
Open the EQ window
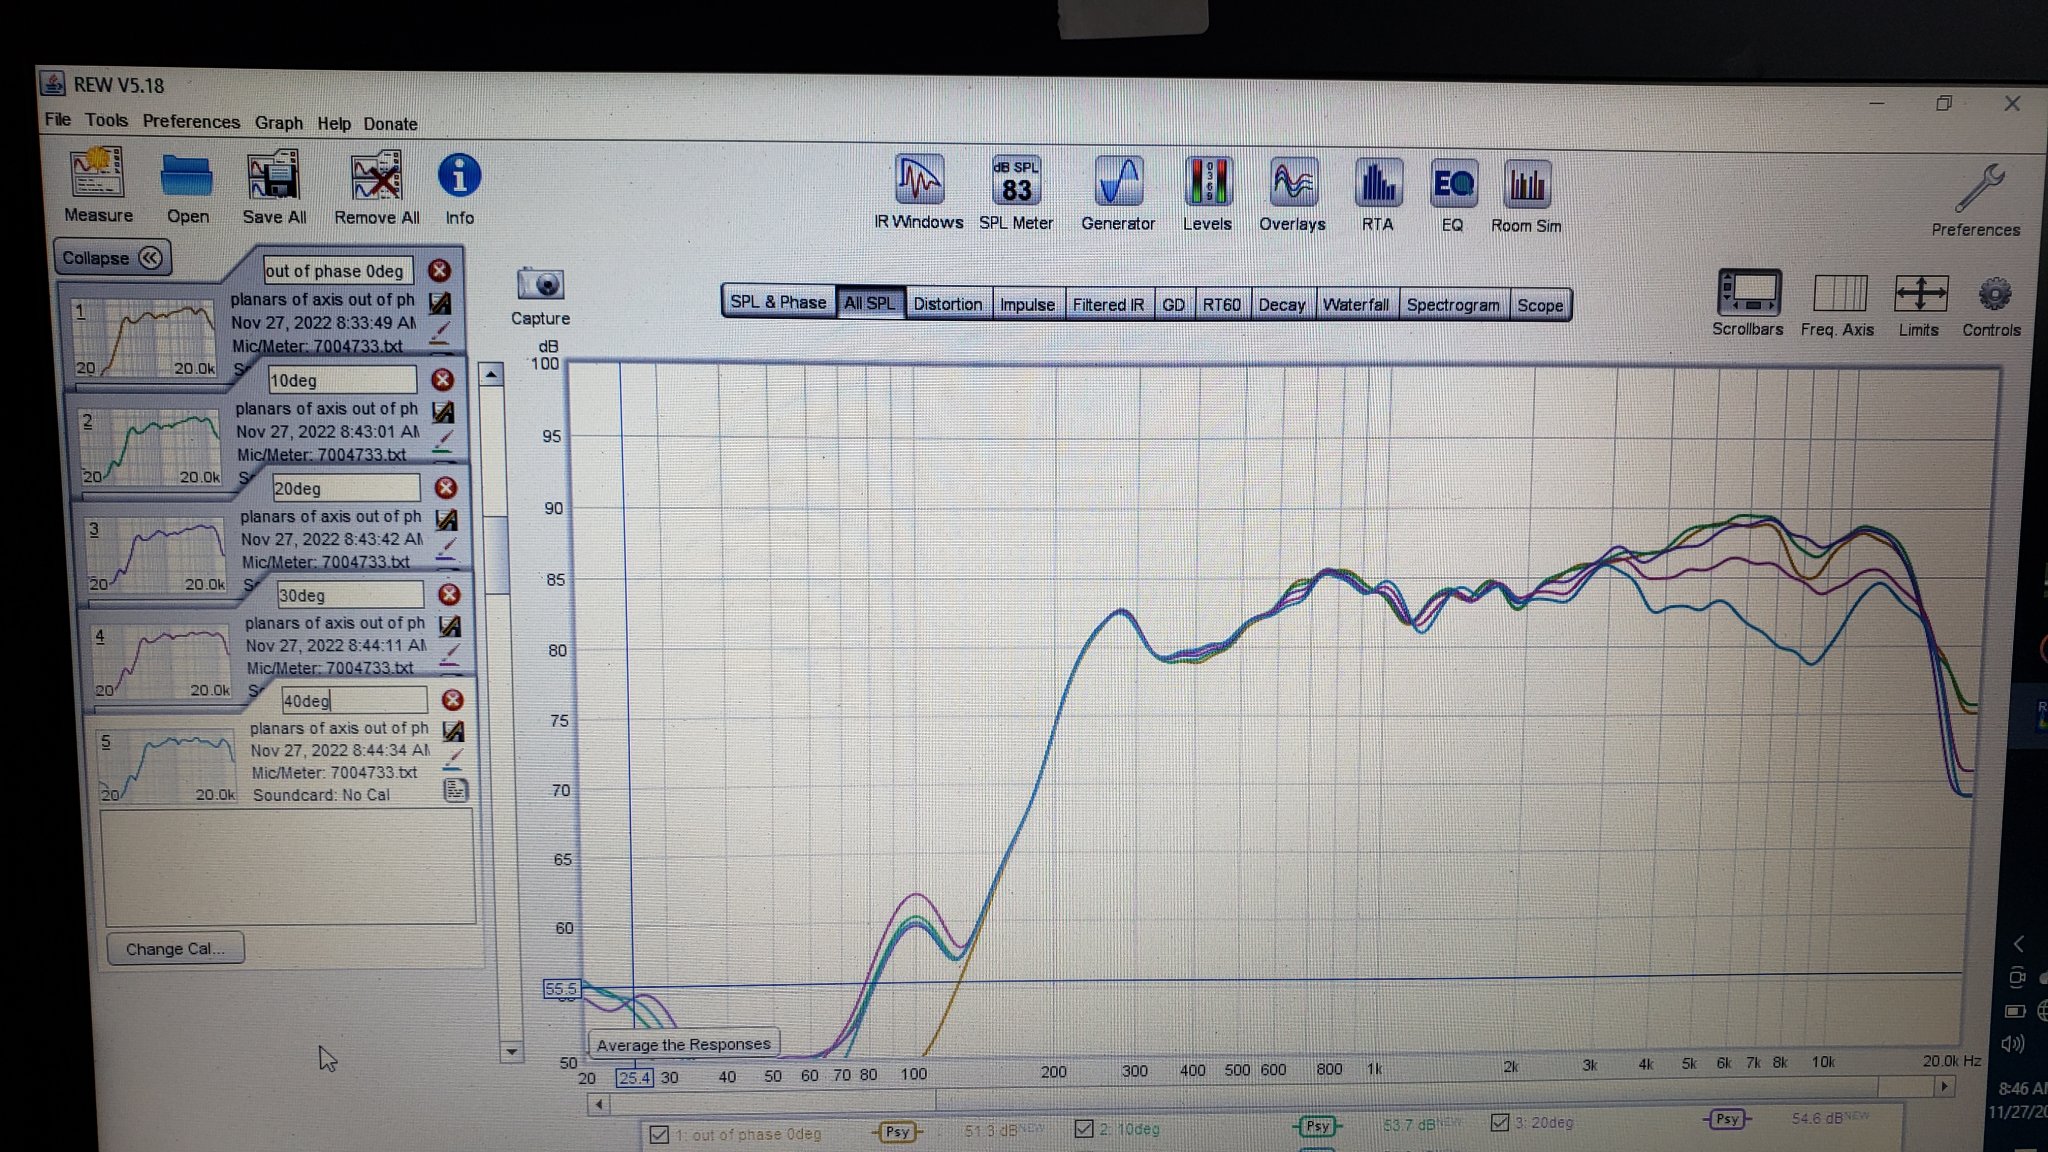1453,185
